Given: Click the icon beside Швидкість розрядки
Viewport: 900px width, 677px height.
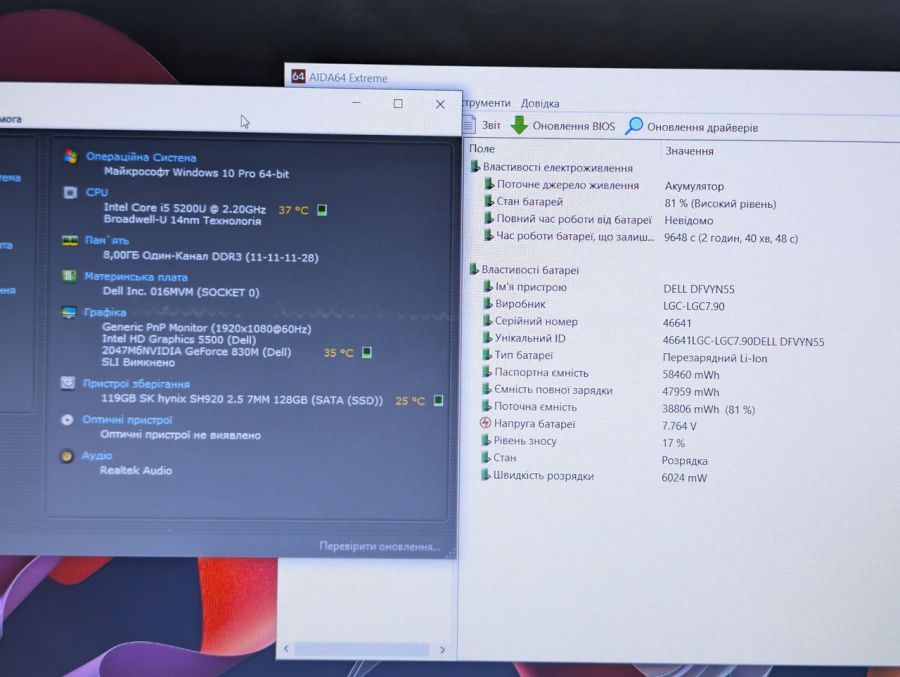Looking at the screenshot, I should 486,475.
